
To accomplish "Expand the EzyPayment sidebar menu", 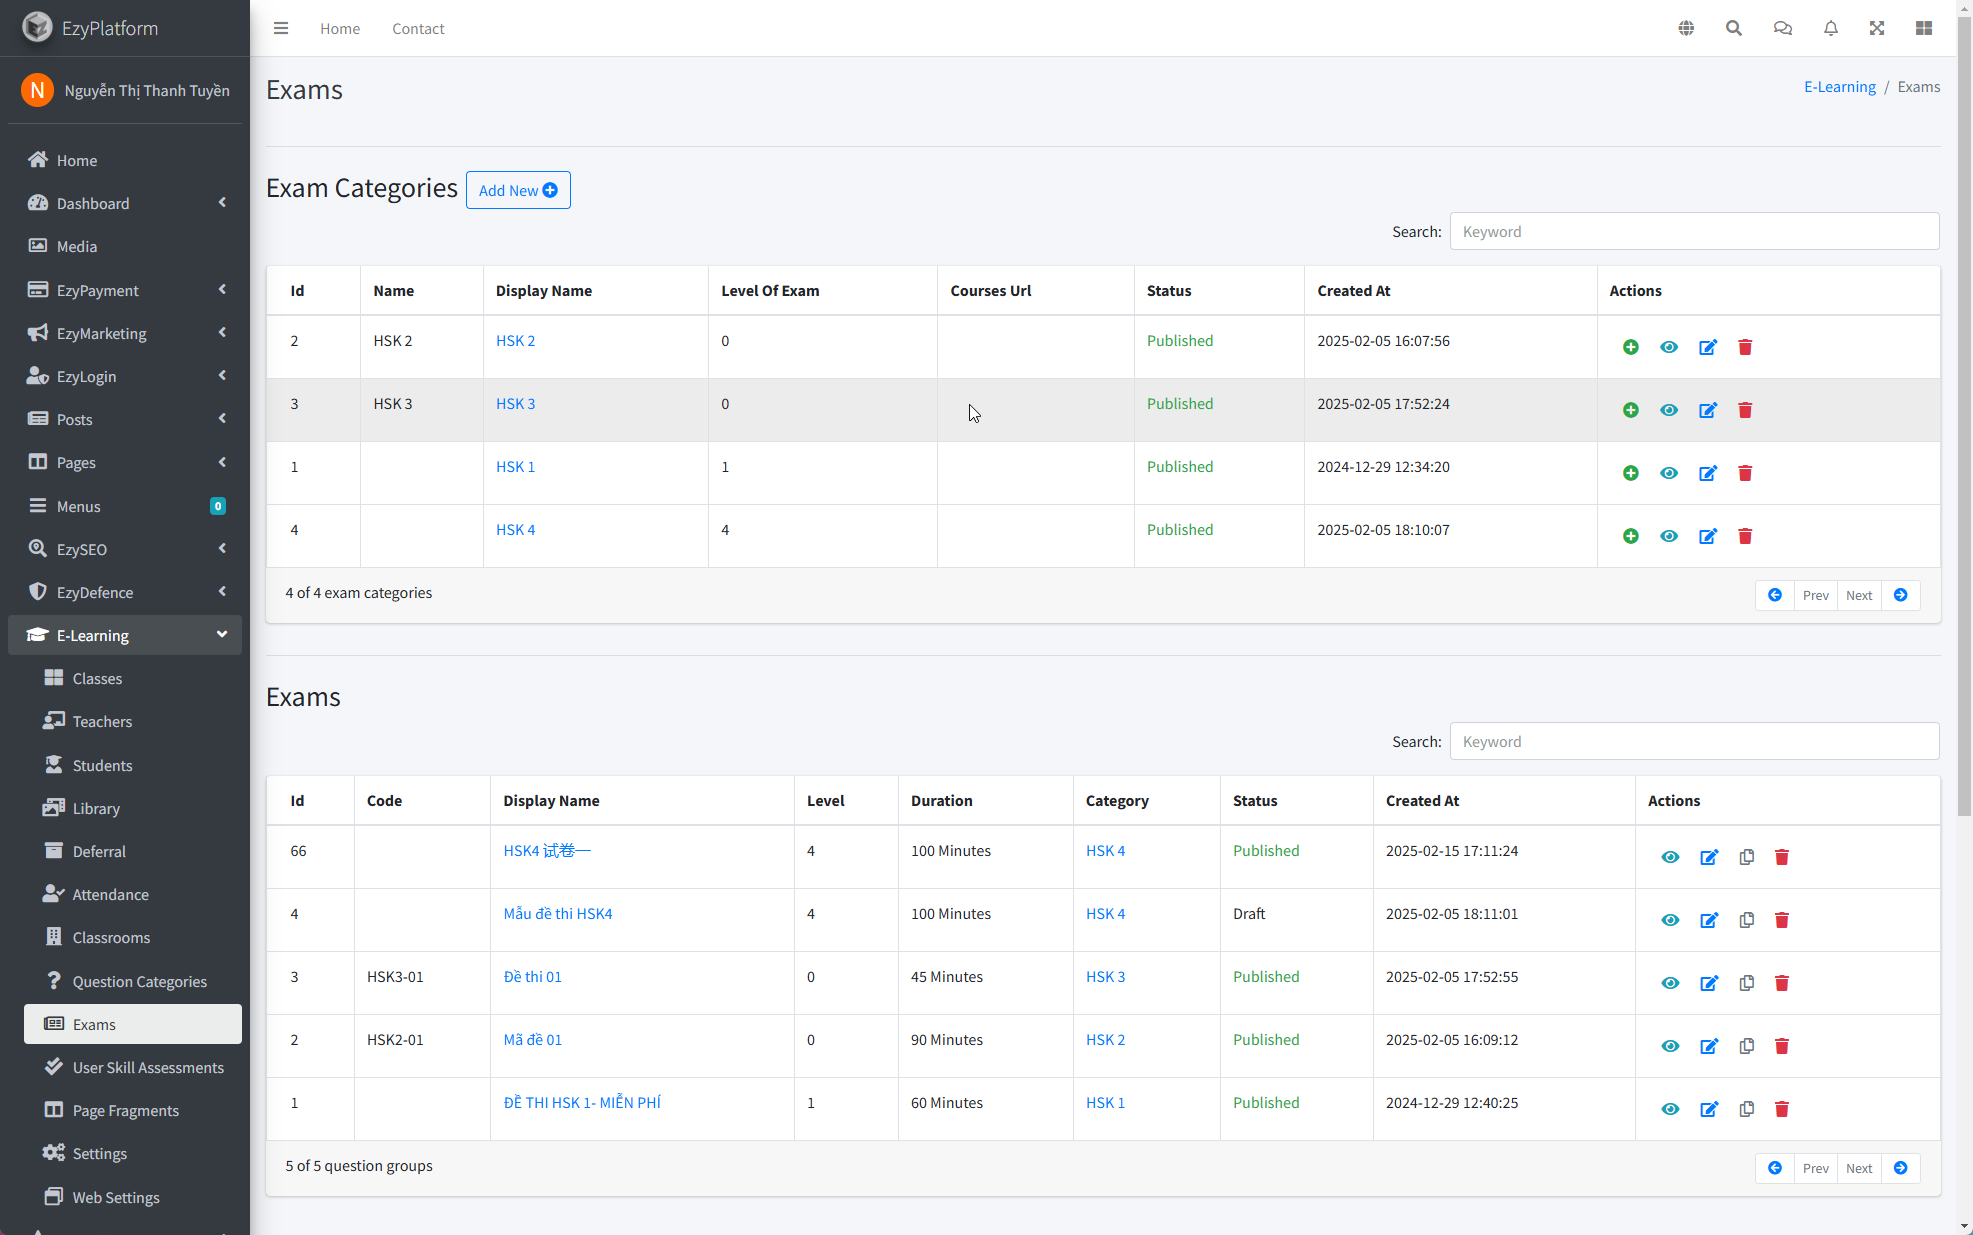I will pyautogui.click(x=125, y=290).
